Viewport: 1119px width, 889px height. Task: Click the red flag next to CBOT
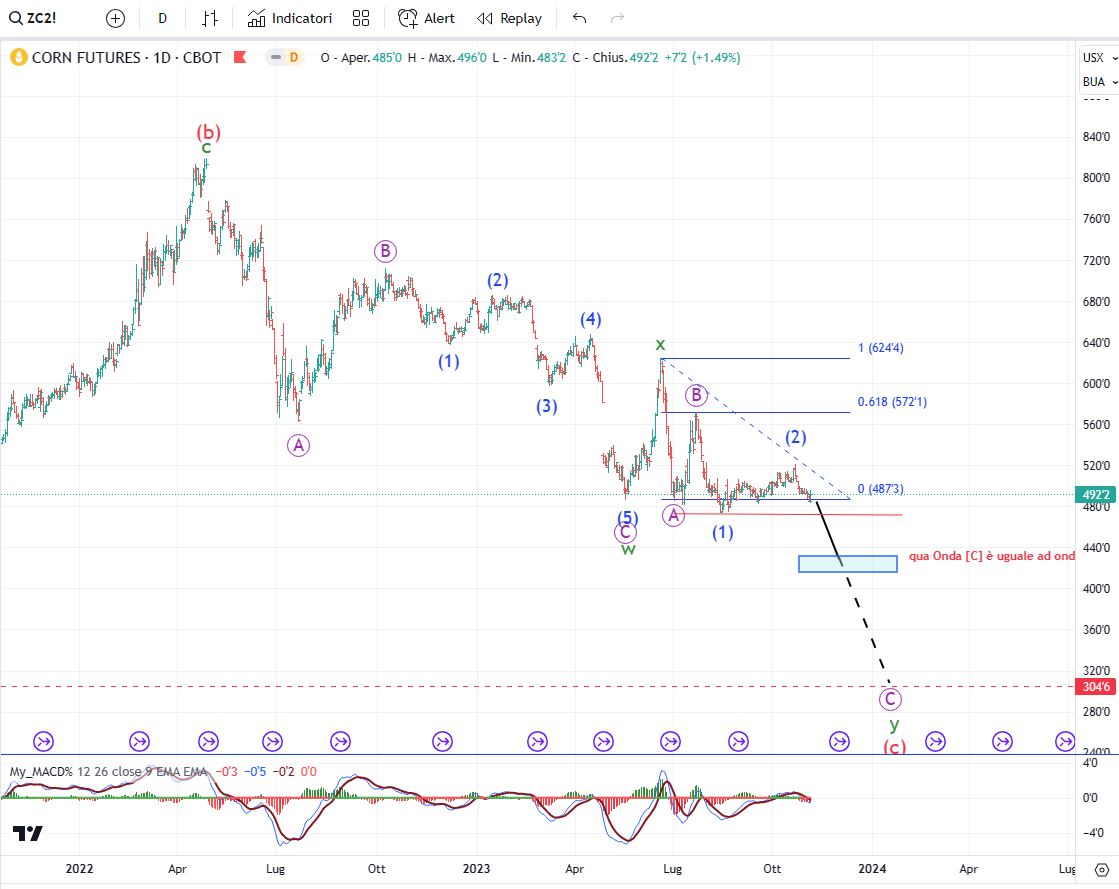[240, 57]
